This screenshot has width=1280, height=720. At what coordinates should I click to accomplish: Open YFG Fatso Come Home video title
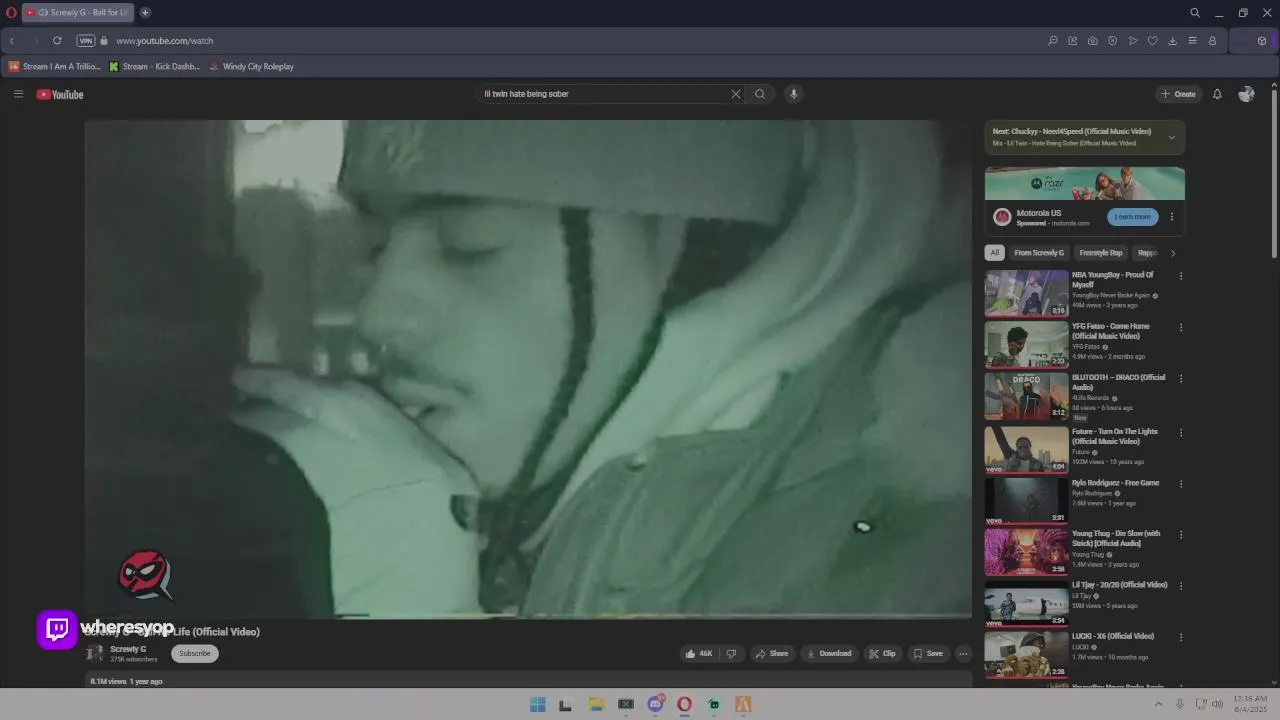1111,331
